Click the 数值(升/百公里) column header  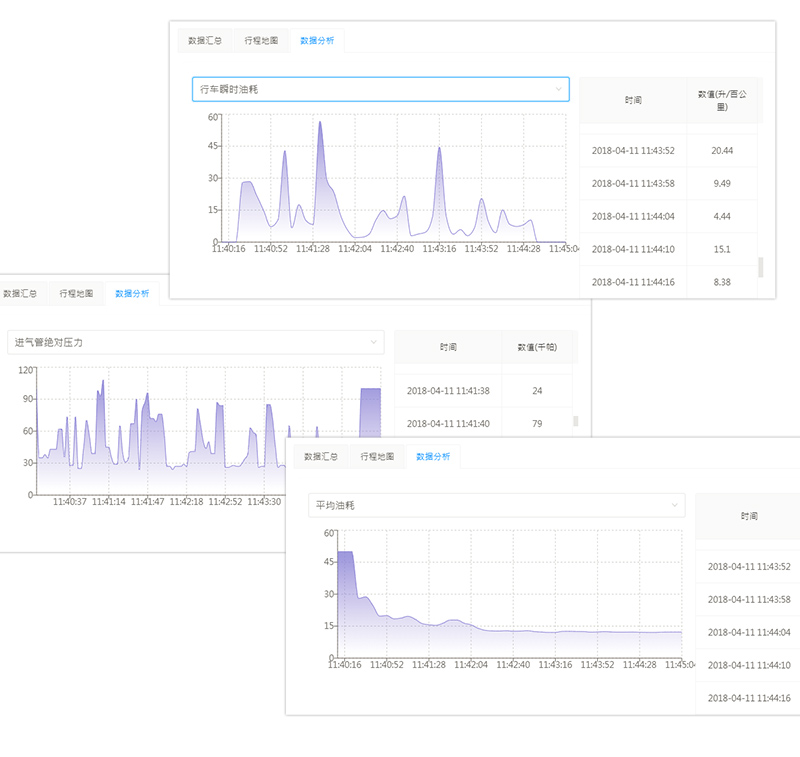(721, 100)
